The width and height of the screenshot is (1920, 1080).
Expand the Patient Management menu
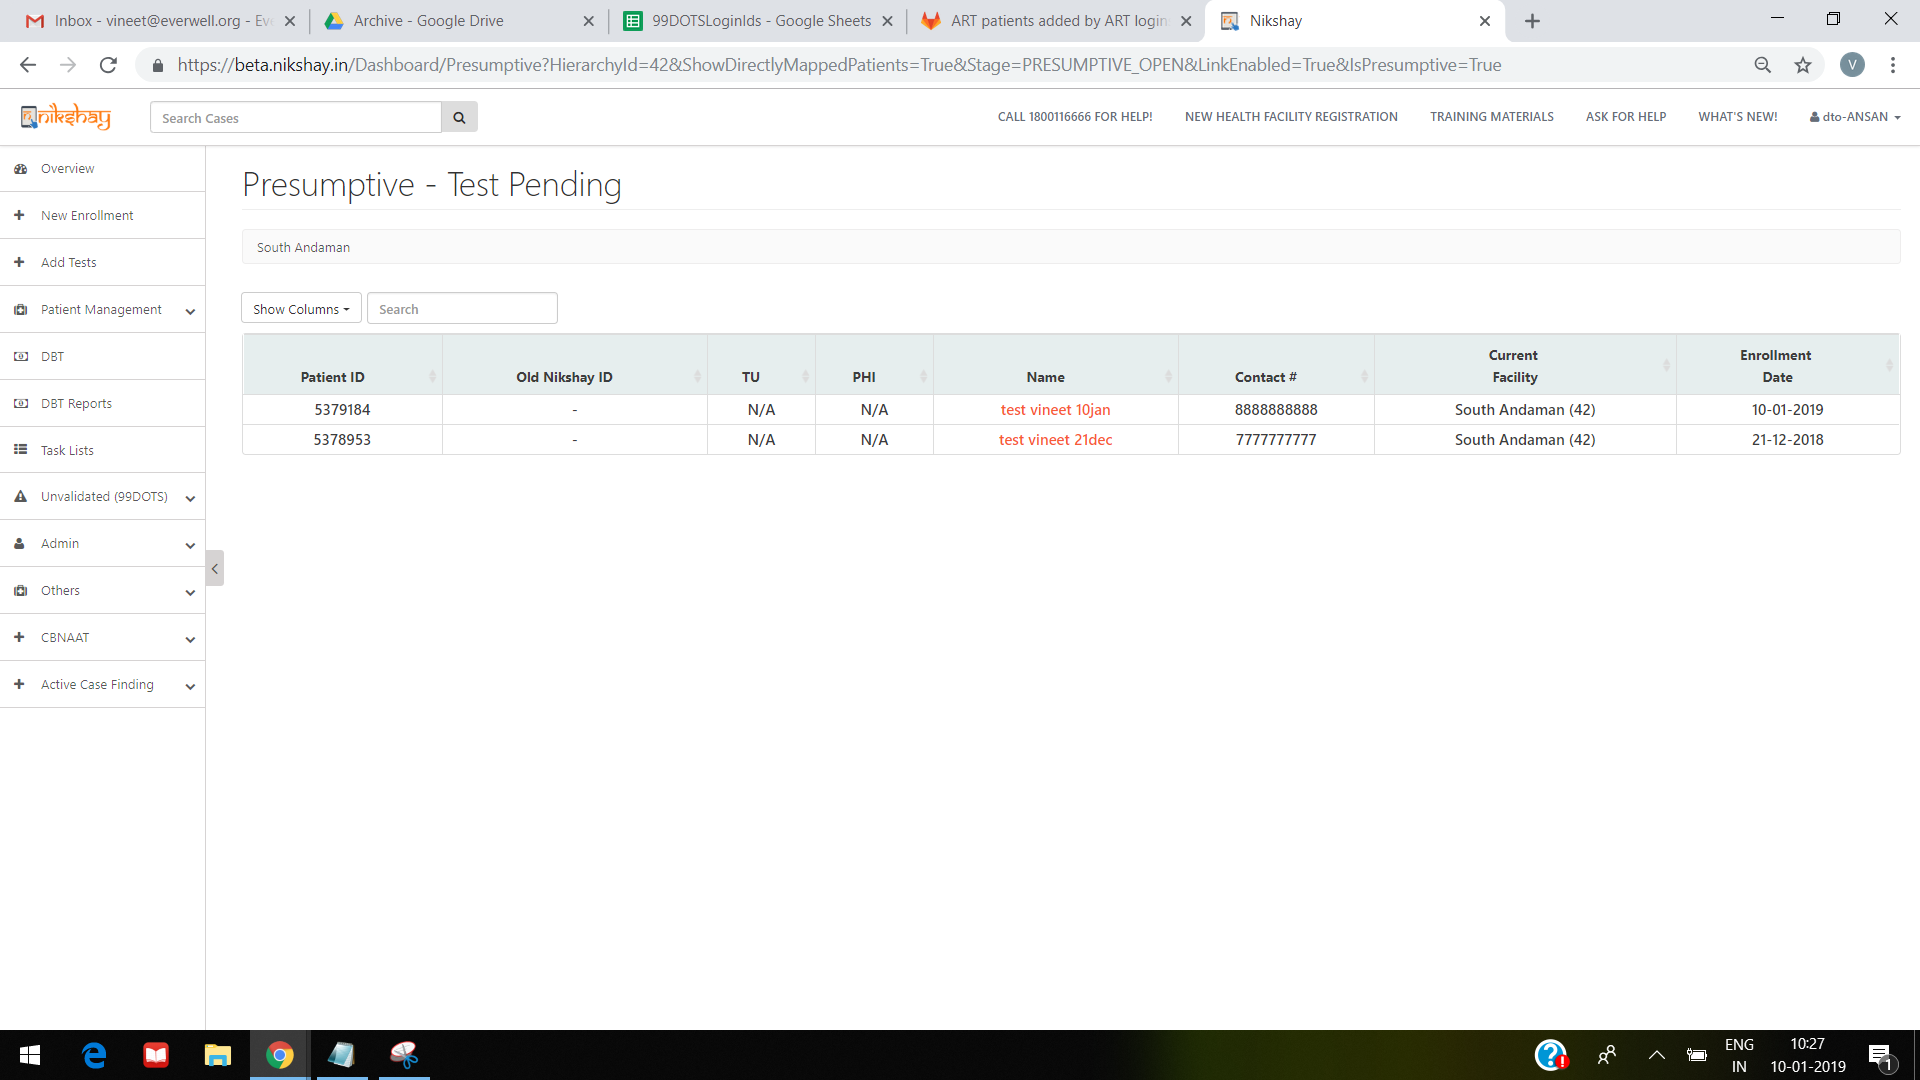102,310
